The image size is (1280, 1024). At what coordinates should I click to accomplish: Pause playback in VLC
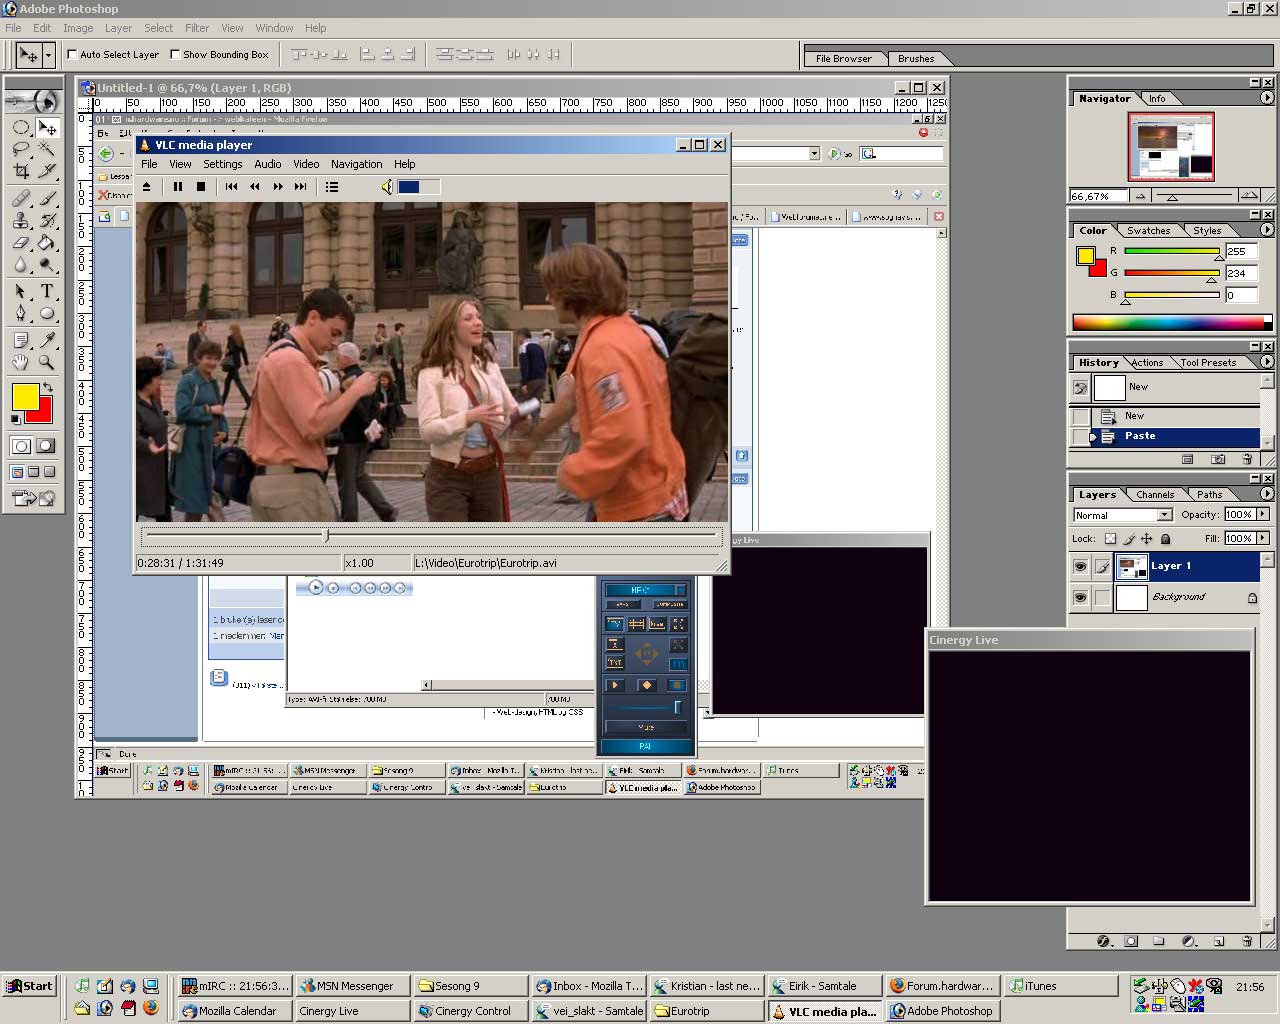click(178, 187)
